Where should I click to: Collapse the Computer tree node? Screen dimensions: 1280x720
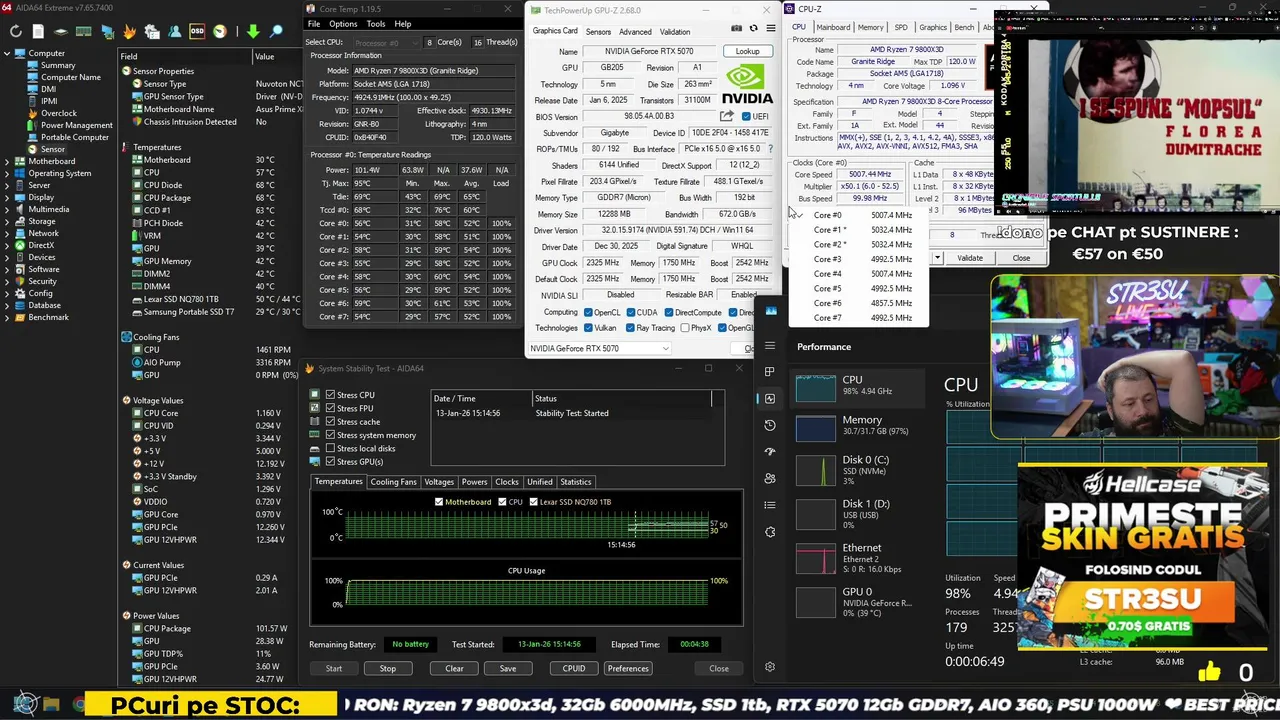click(x=6, y=53)
